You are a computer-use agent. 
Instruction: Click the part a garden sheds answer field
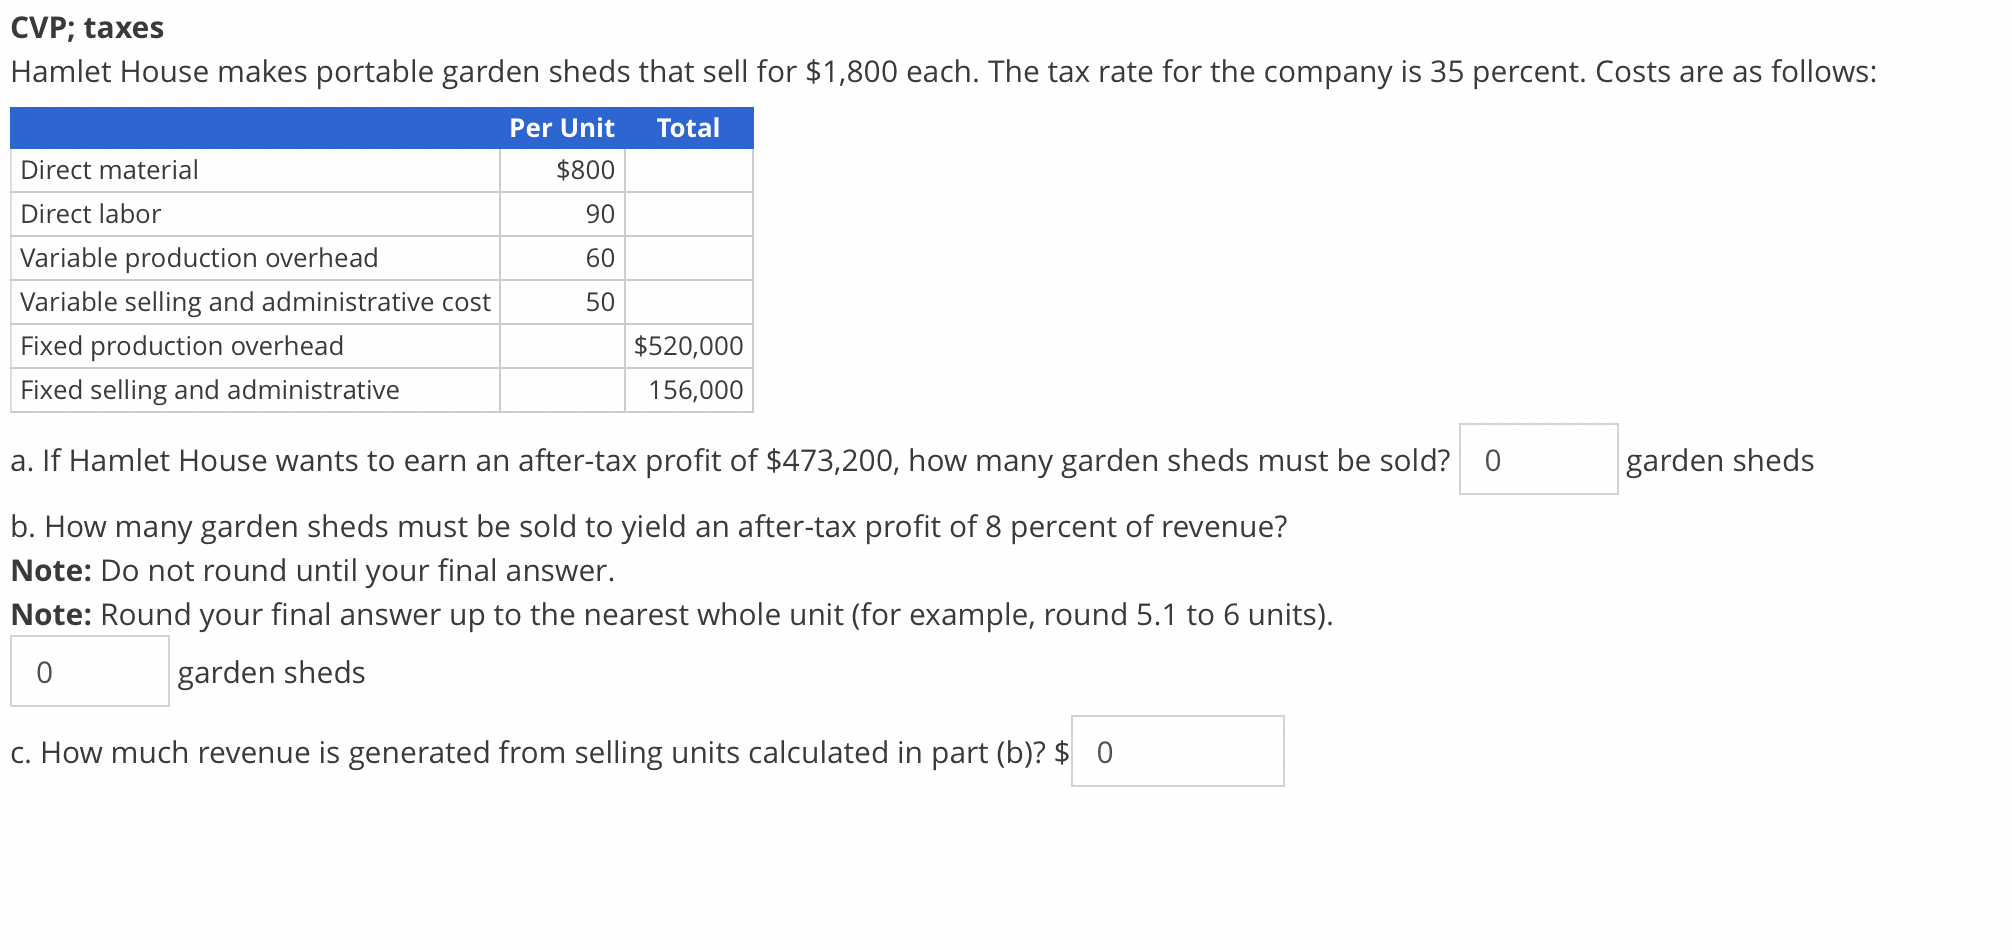click(1538, 460)
